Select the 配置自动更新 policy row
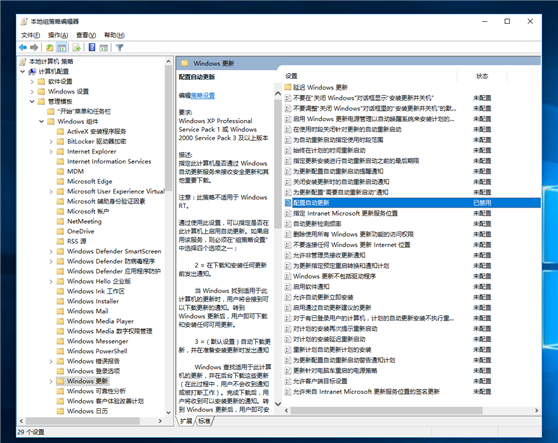Image resolution: width=558 pixels, height=443 pixels. tap(412, 203)
